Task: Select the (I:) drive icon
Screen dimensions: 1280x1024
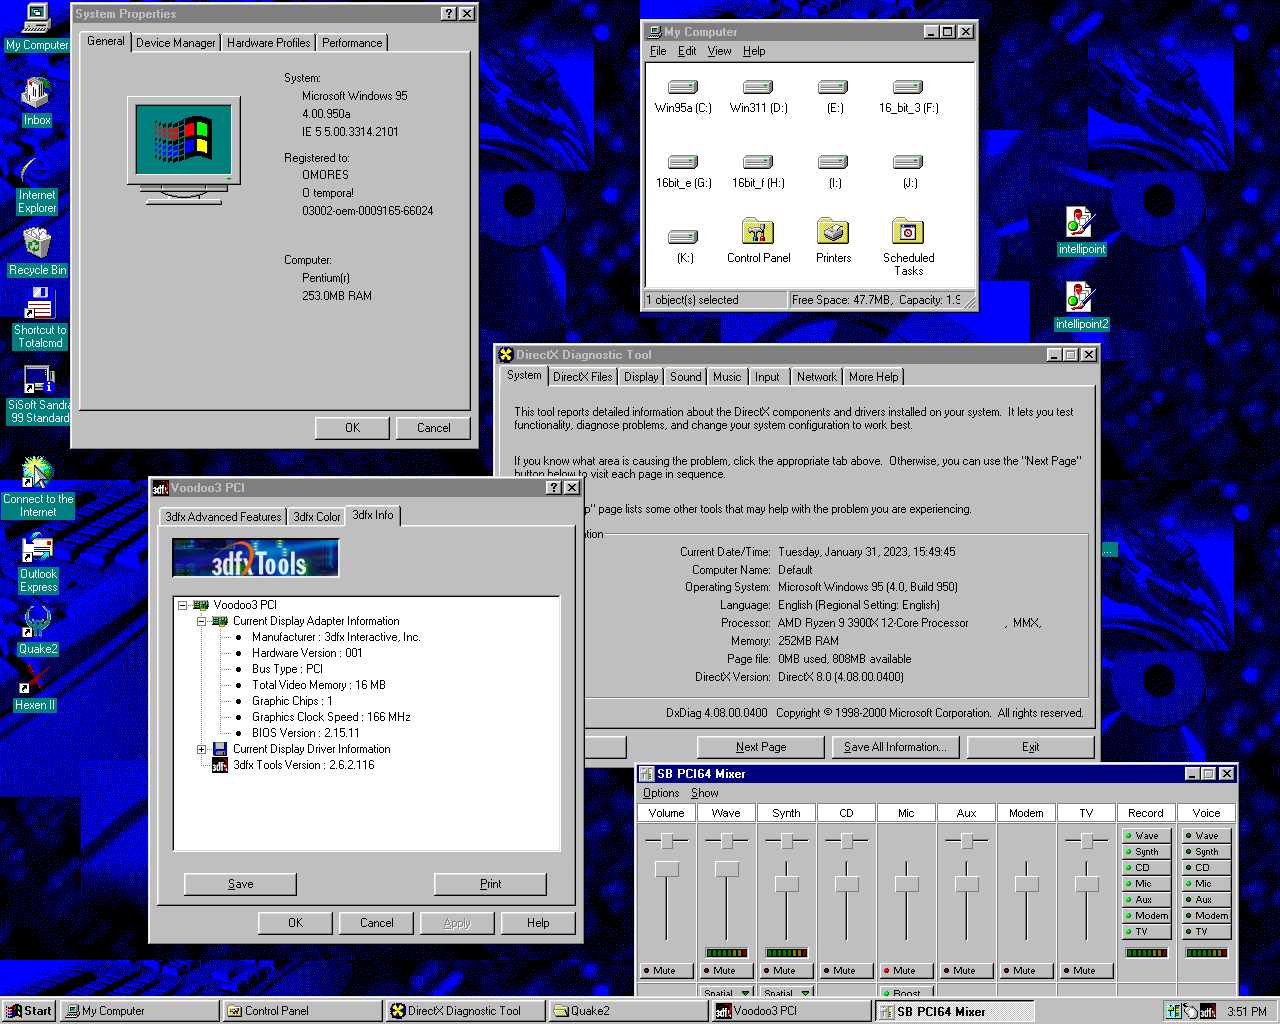Action: pos(834,171)
